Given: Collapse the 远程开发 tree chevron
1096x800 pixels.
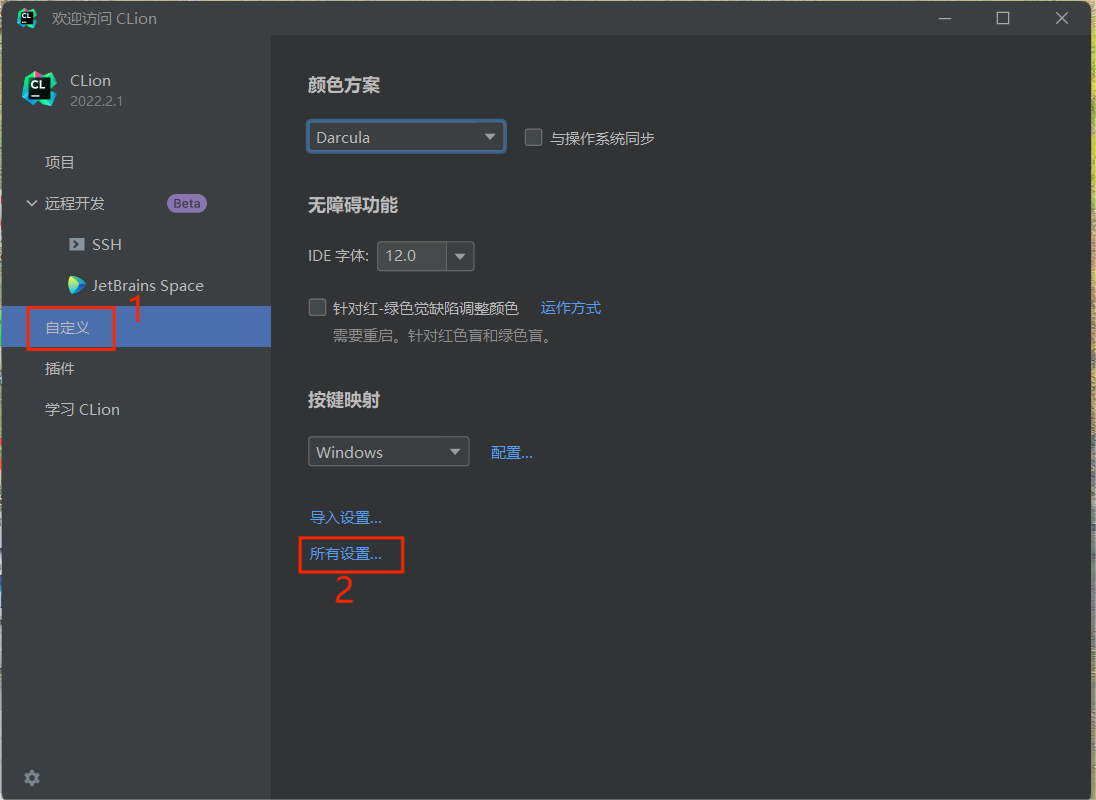Looking at the screenshot, I should pos(31,203).
